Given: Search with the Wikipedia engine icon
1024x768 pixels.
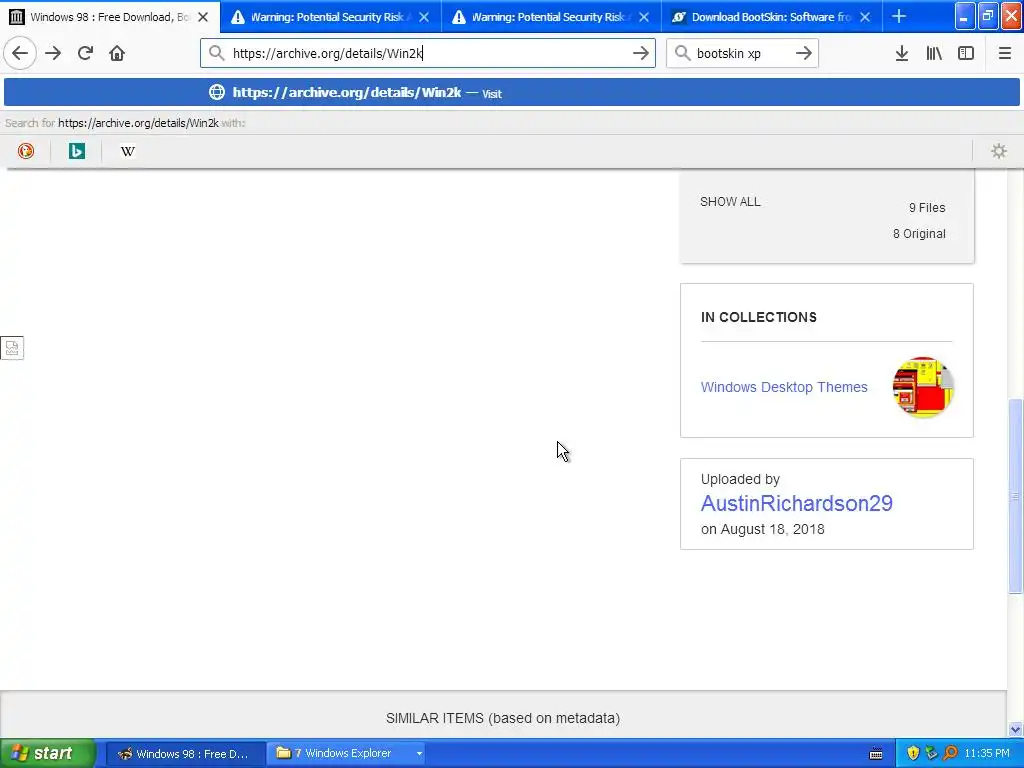Looking at the screenshot, I should coord(127,151).
